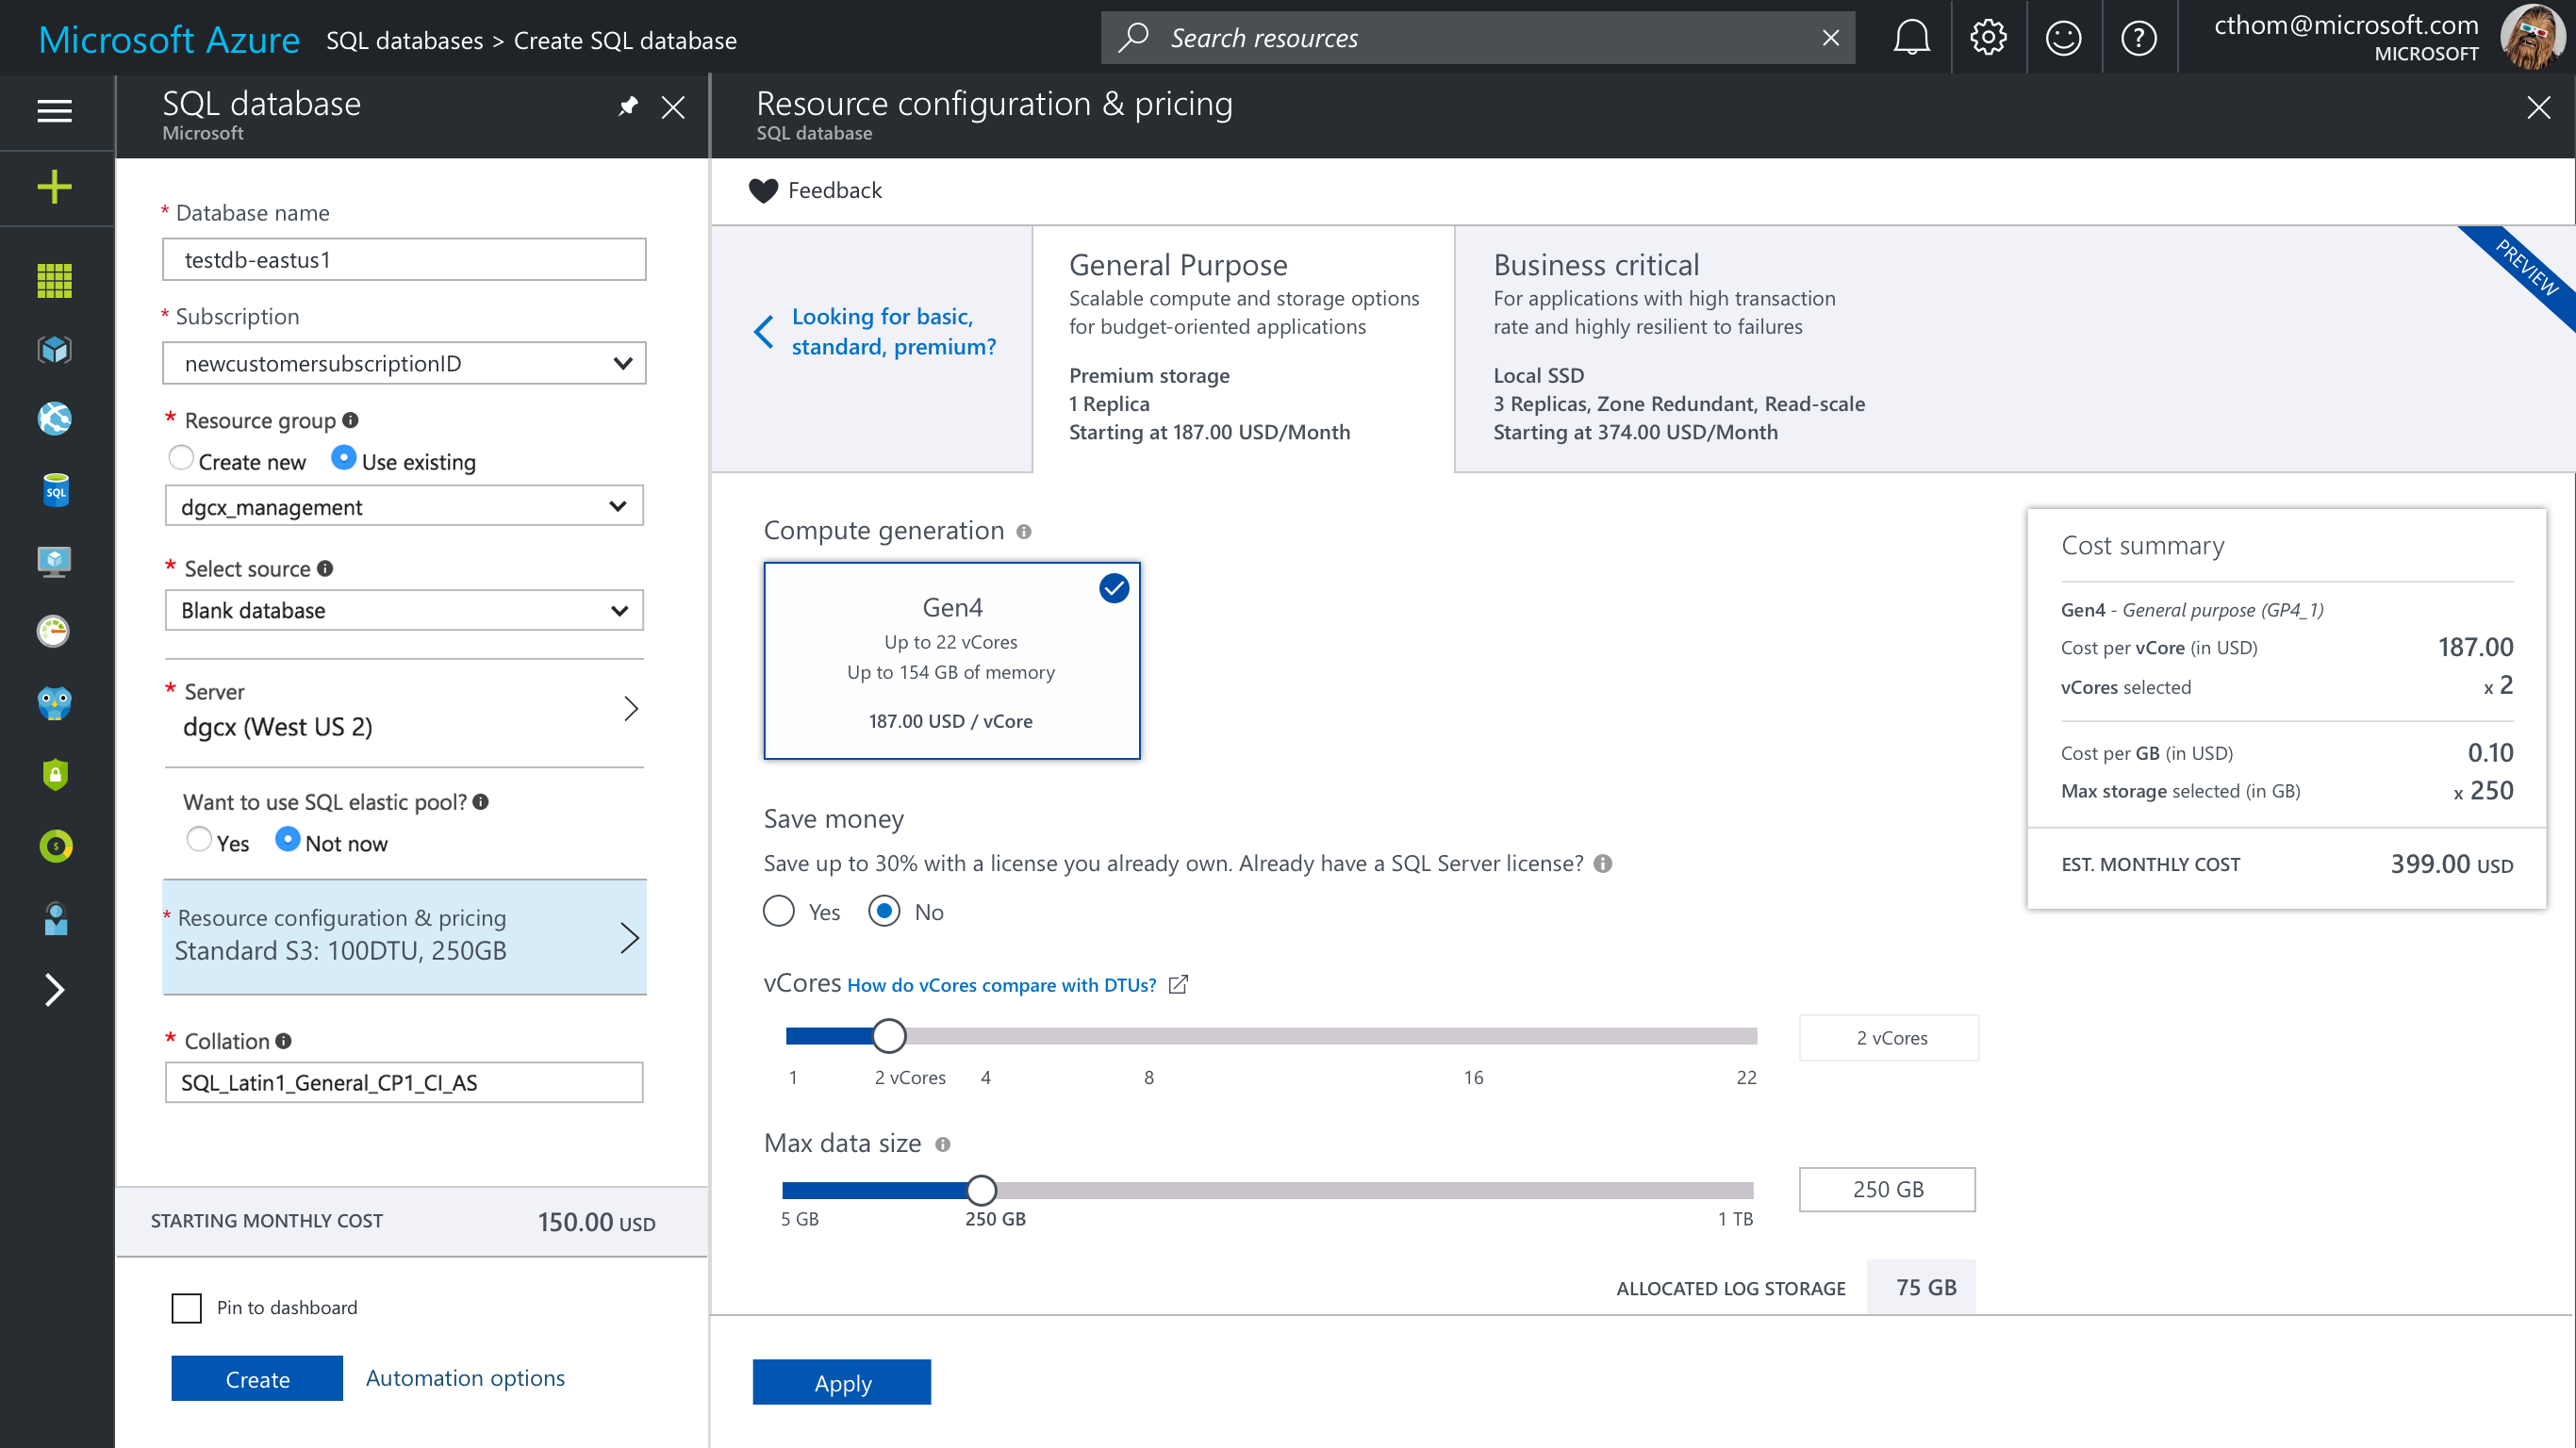2576x1448 pixels.
Task: Click the Max data size info icon
Action: click(943, 1144)
